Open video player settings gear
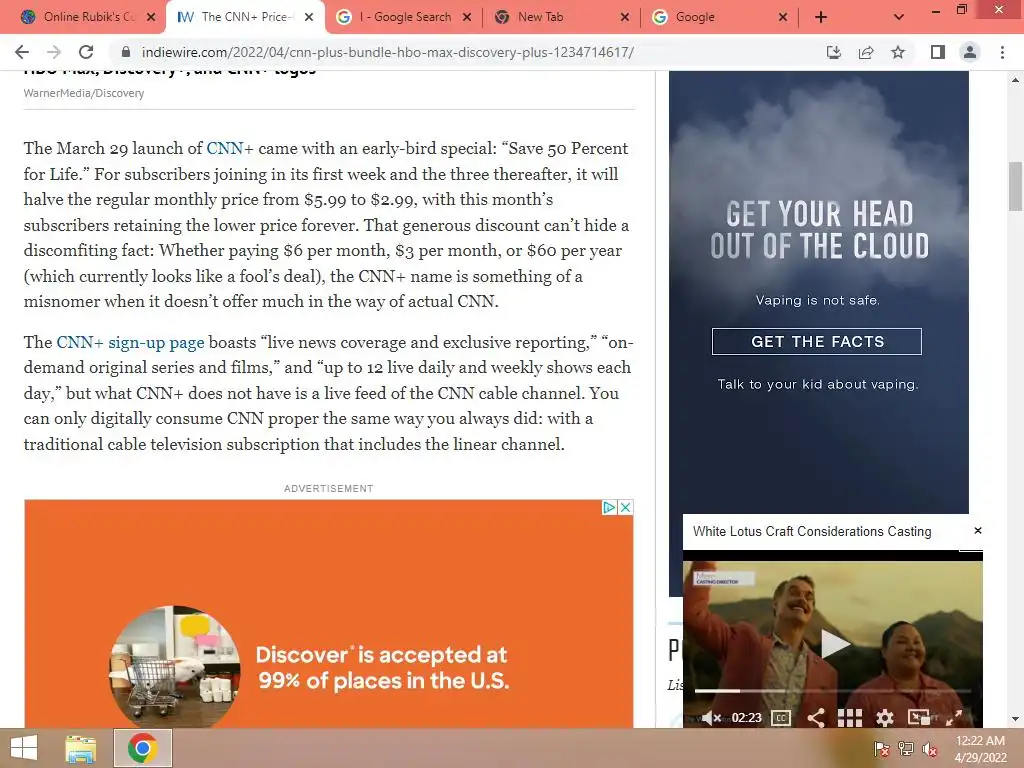 885,718
